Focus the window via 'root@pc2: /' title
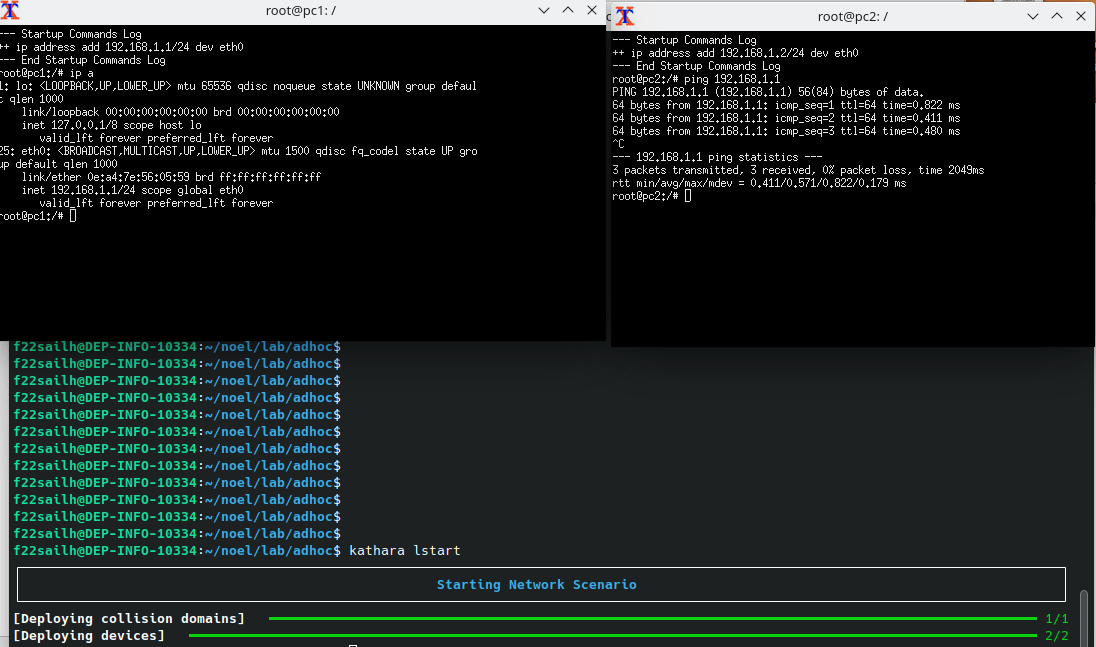This screenshot has width=1096, height=647. tap(852, 16)
